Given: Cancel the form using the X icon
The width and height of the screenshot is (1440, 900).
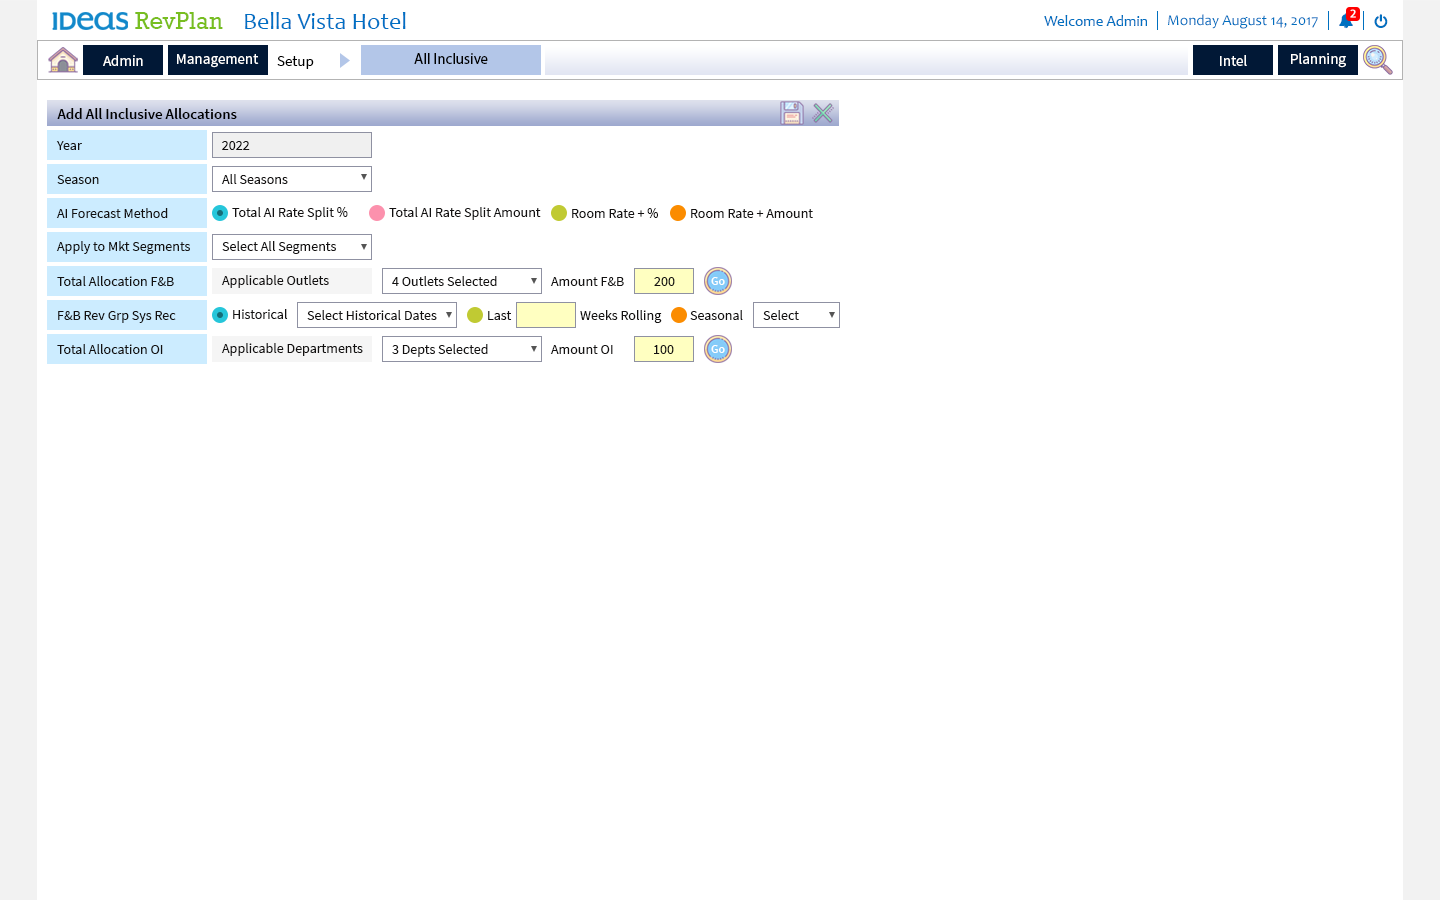Looking at the screenshot, I should (x=823, y=113).
